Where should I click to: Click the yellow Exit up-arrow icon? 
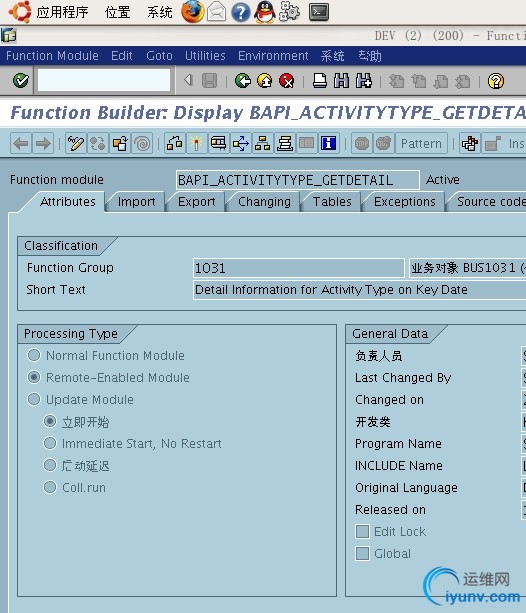click(x=265, y=81)
